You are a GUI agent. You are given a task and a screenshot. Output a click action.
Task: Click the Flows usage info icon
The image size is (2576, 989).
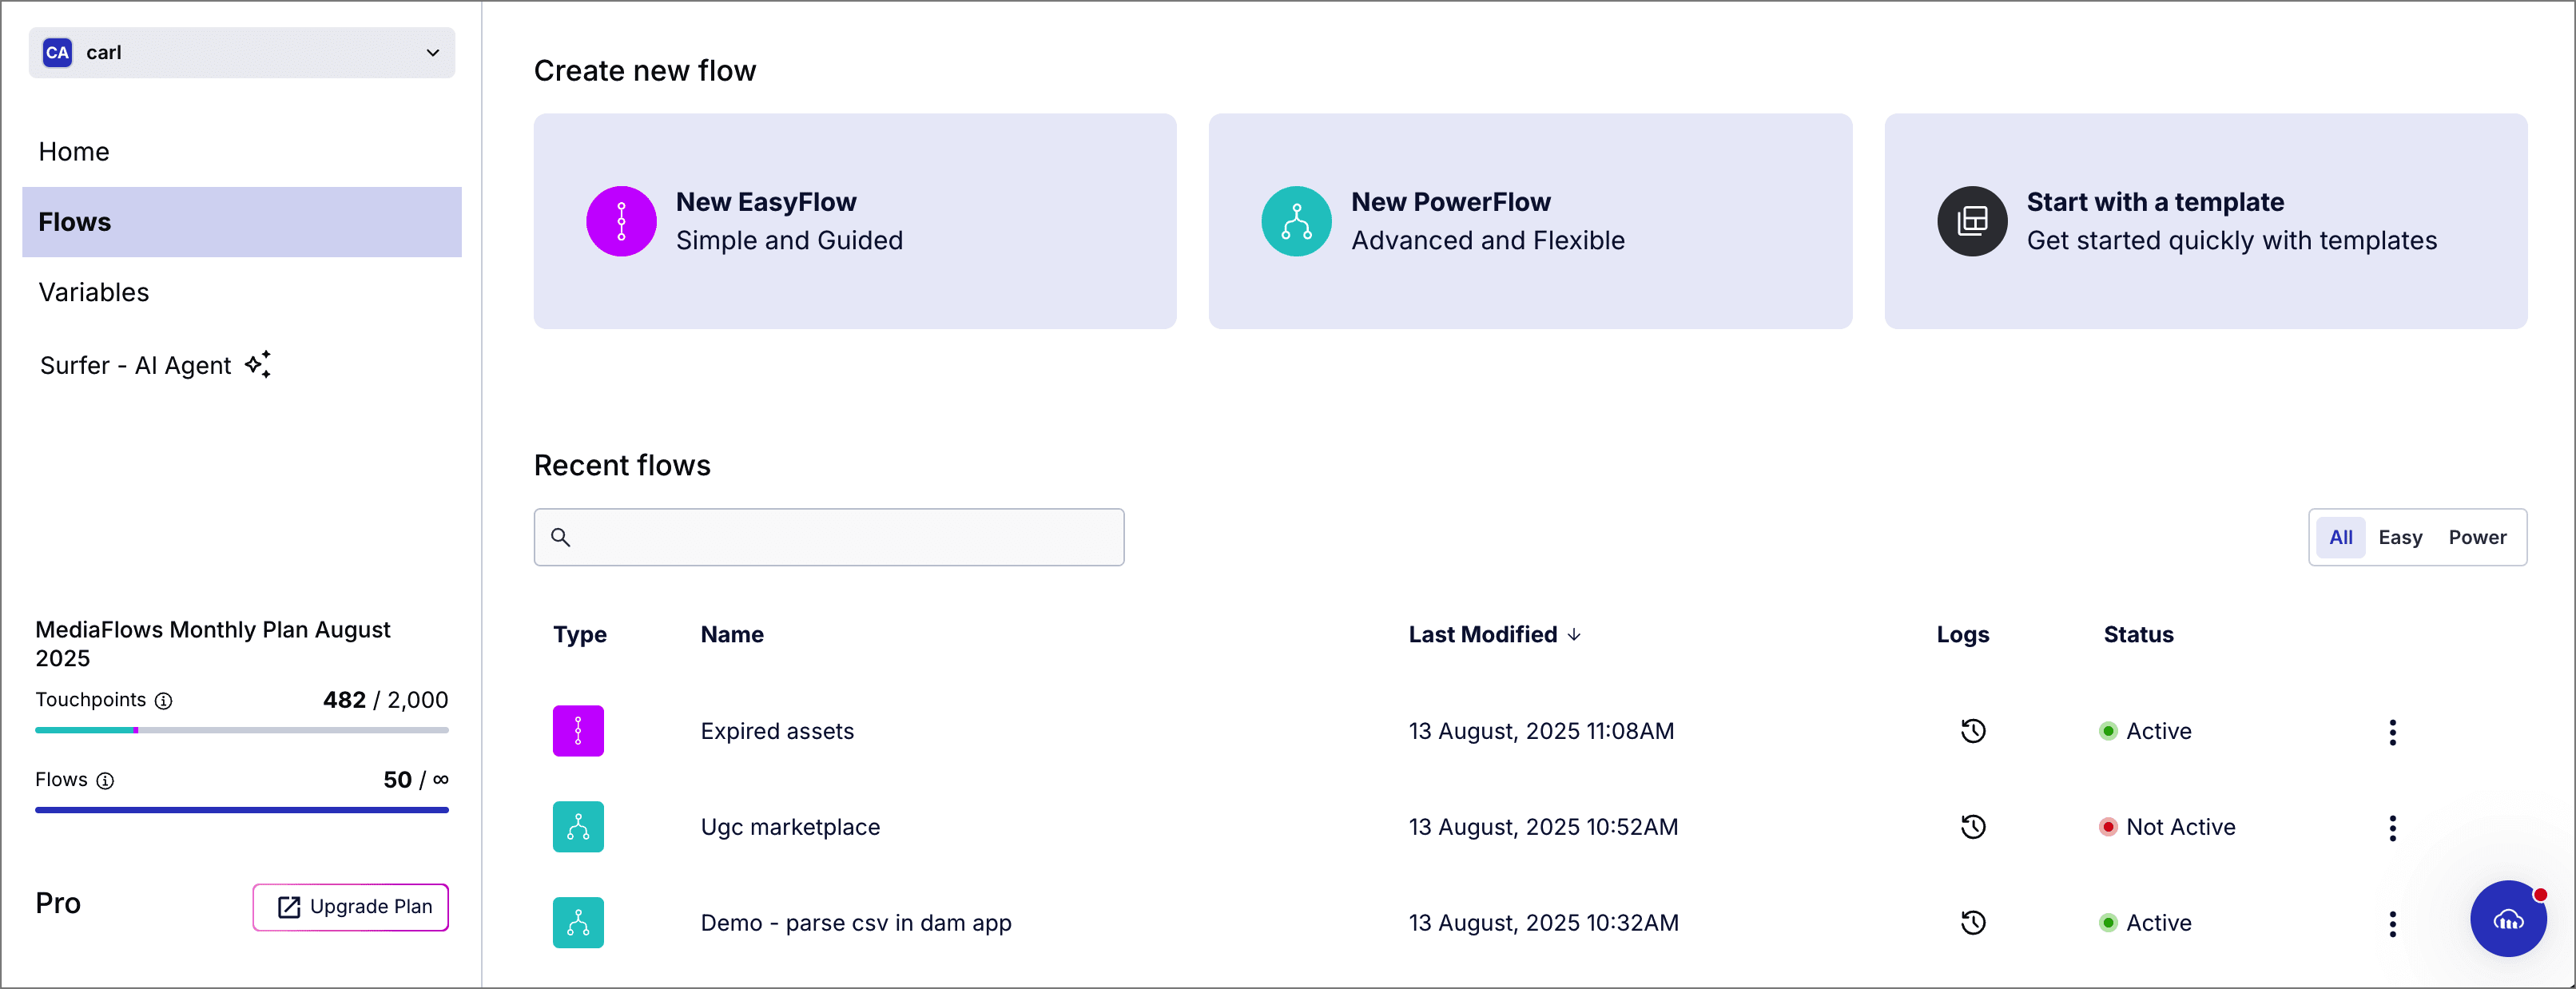[105, 781]
